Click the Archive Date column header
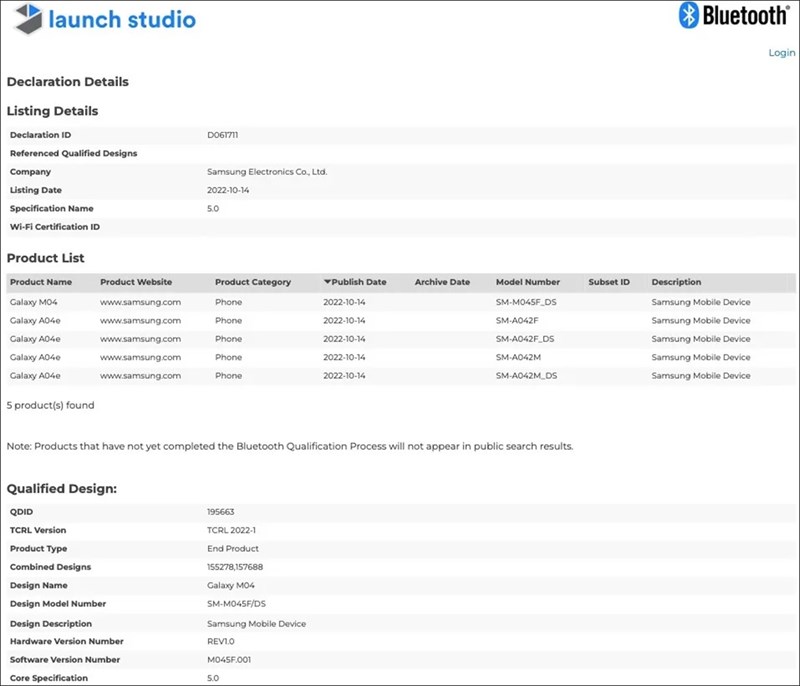The image size is (800, 686). [x=442, y=282]
